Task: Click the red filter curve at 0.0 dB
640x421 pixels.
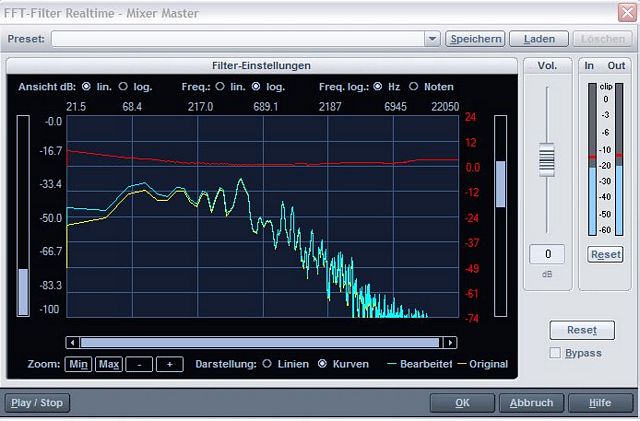Action: (261, 165)
